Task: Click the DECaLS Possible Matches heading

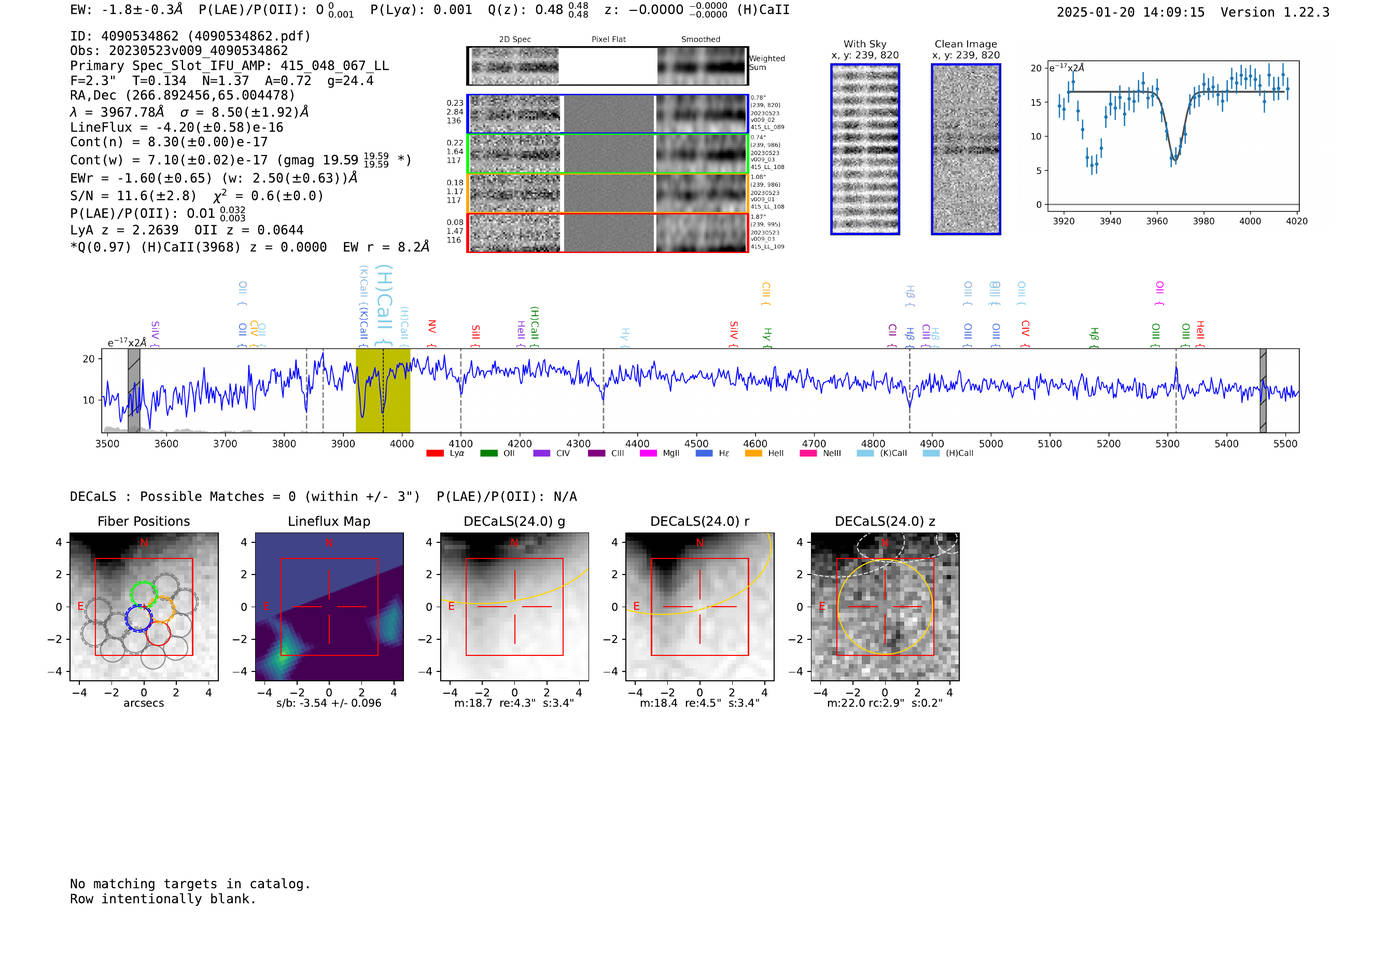Action: pos(323,496)
